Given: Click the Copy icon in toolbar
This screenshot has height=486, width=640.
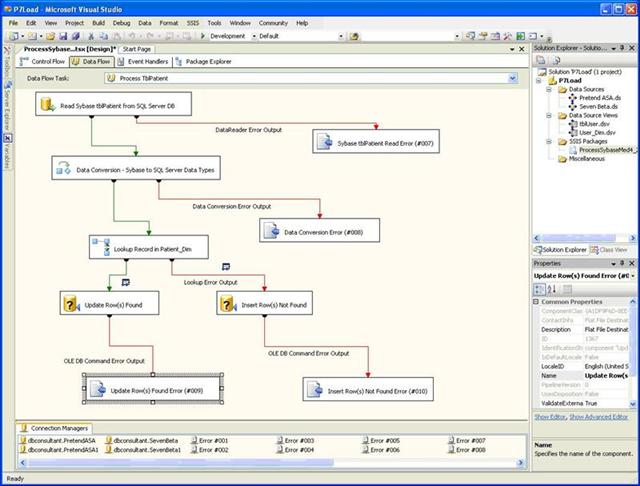Looking at the screenshot, I should [x=104, y=36].
